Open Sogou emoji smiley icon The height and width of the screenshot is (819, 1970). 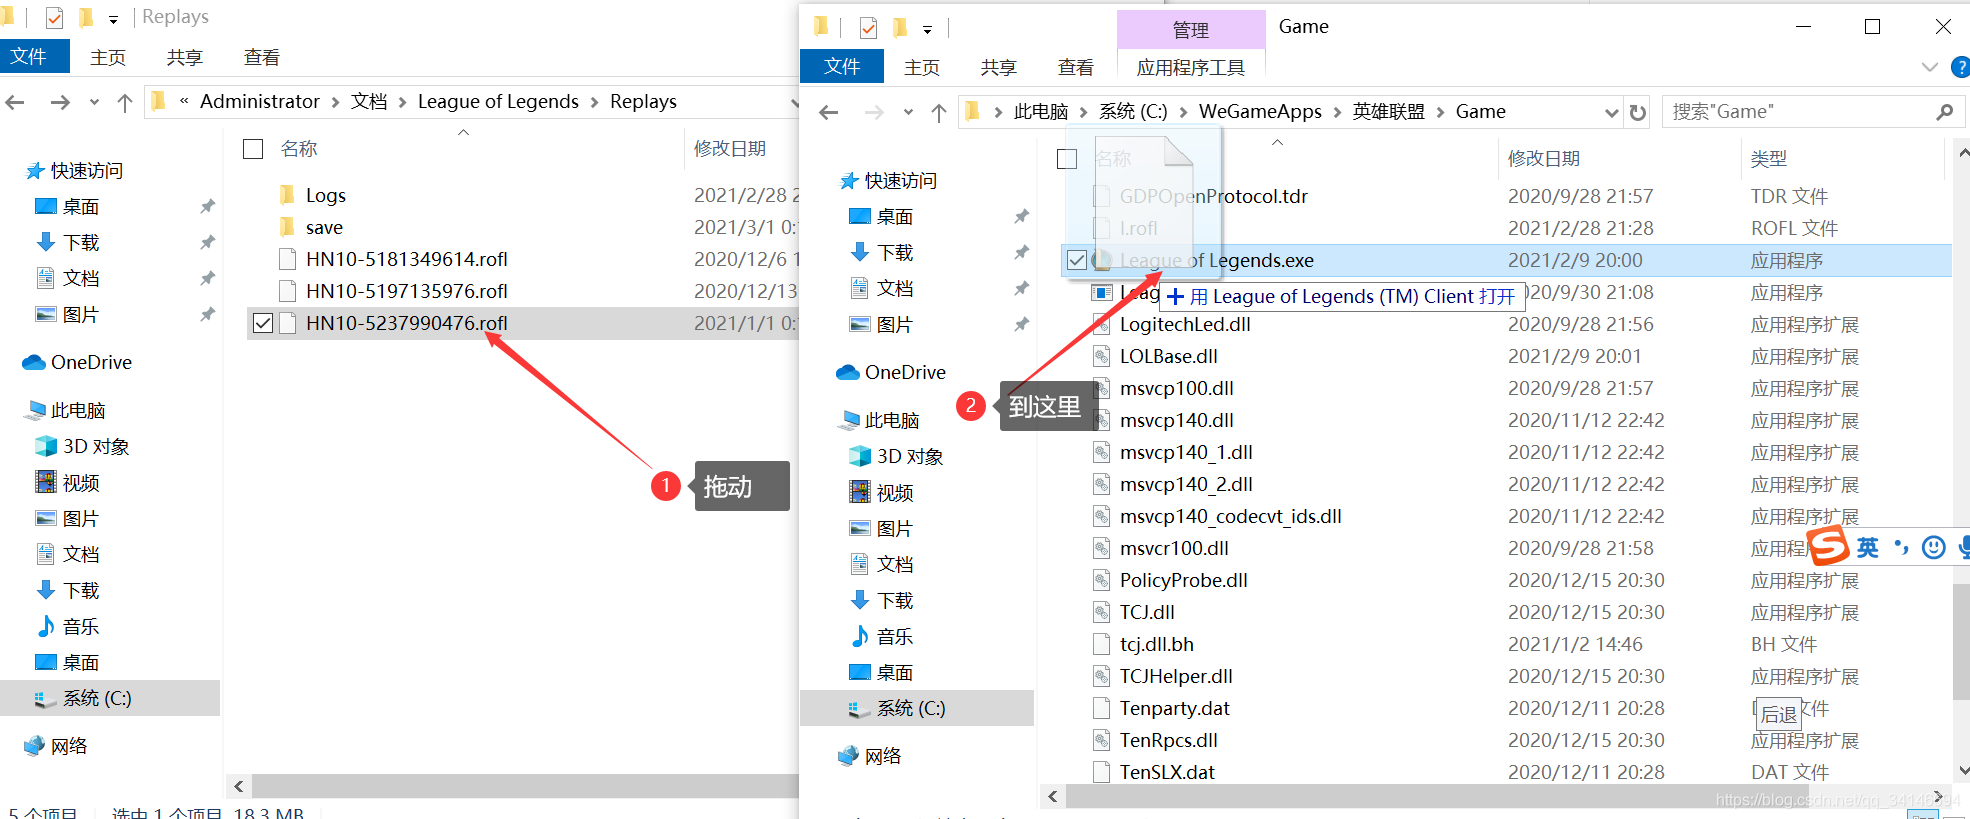(1934, 547)
